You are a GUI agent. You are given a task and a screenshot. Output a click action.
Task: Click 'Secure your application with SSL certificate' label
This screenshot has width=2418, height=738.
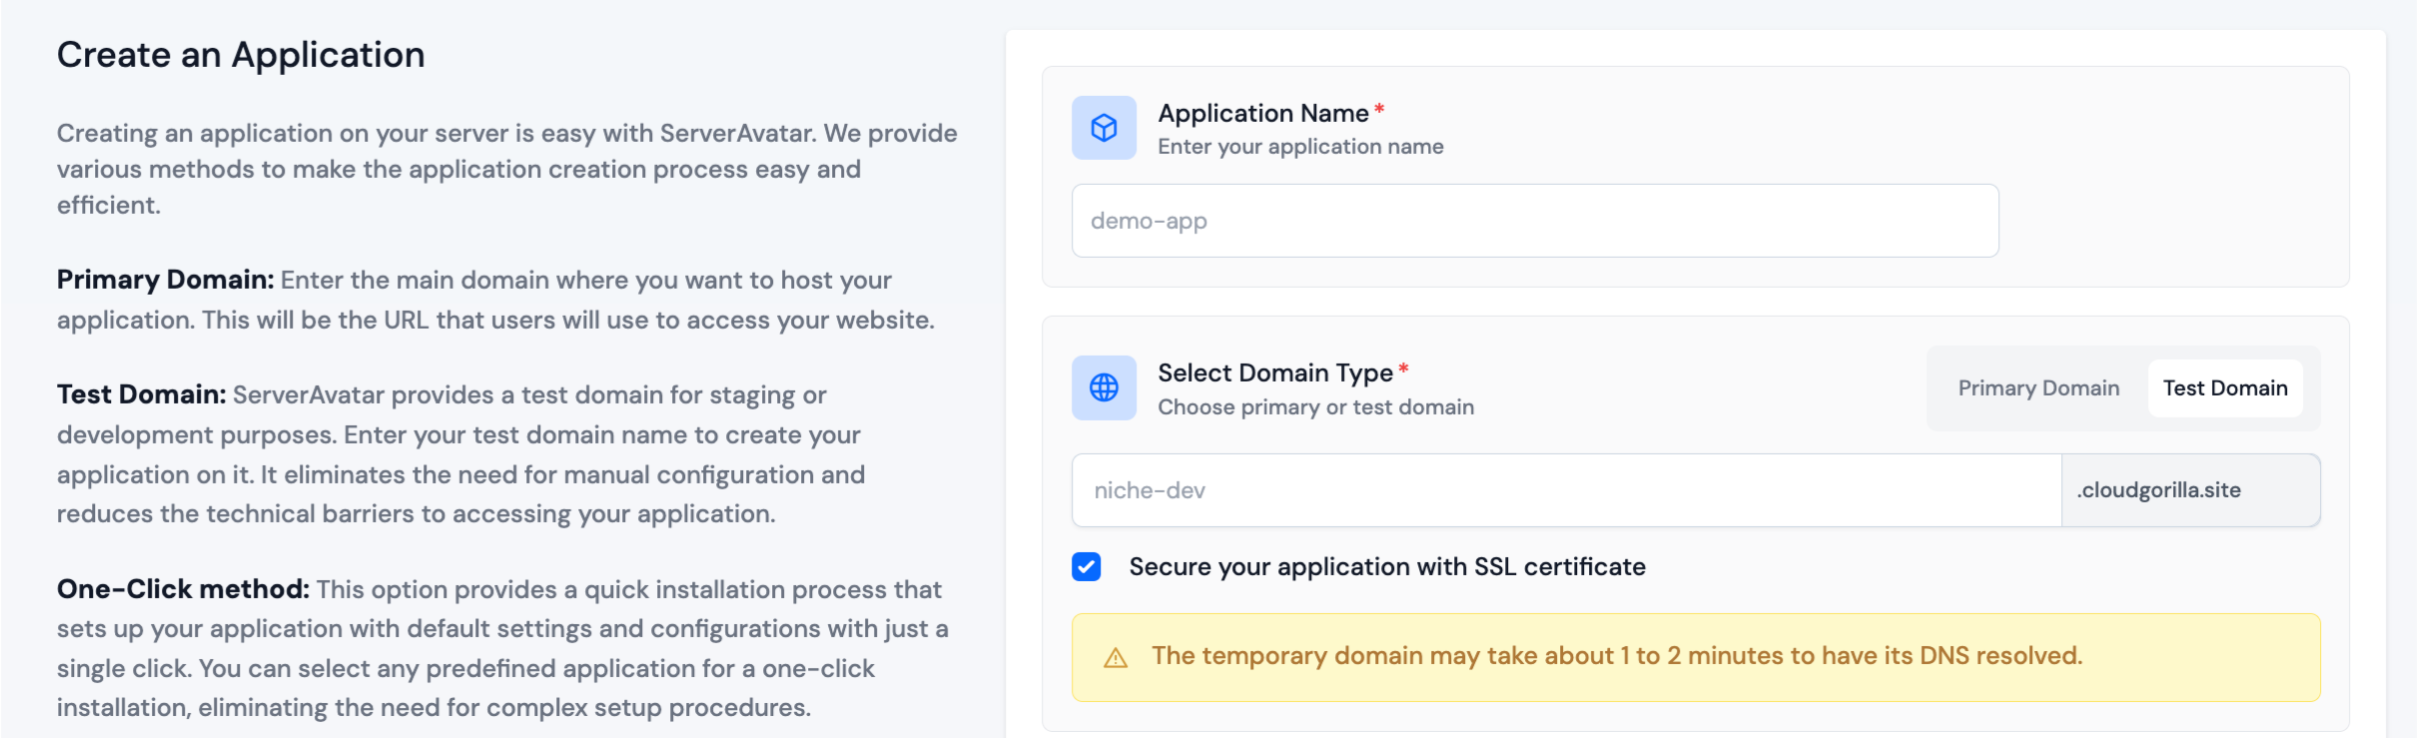(1387, 567)
